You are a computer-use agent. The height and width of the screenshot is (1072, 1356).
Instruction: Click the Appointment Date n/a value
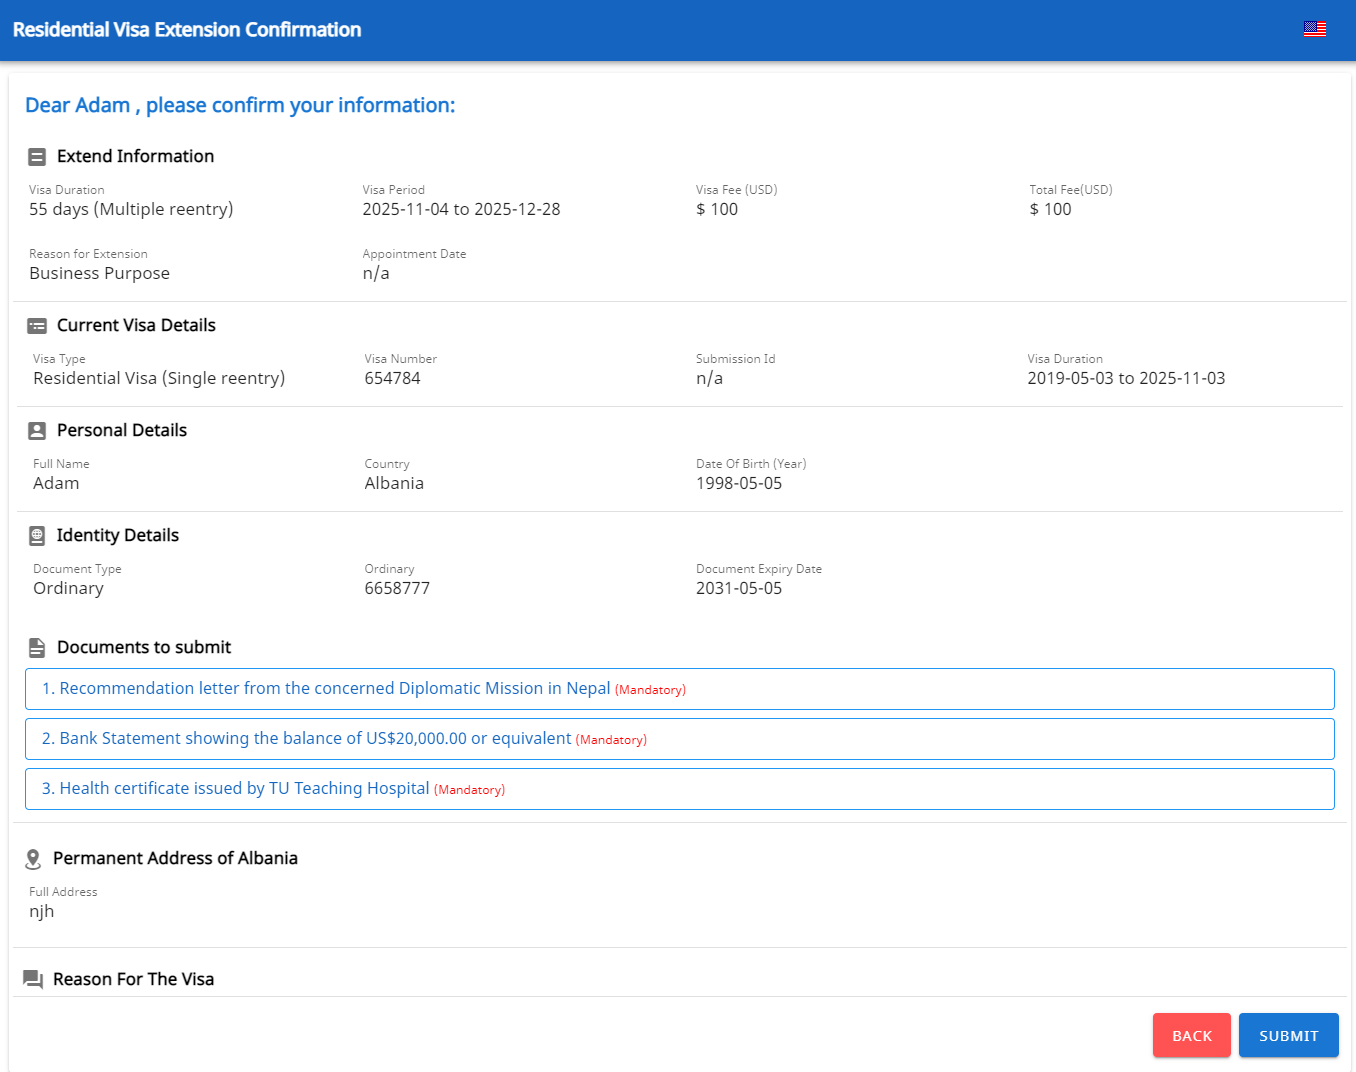click(x=376, y=273)
